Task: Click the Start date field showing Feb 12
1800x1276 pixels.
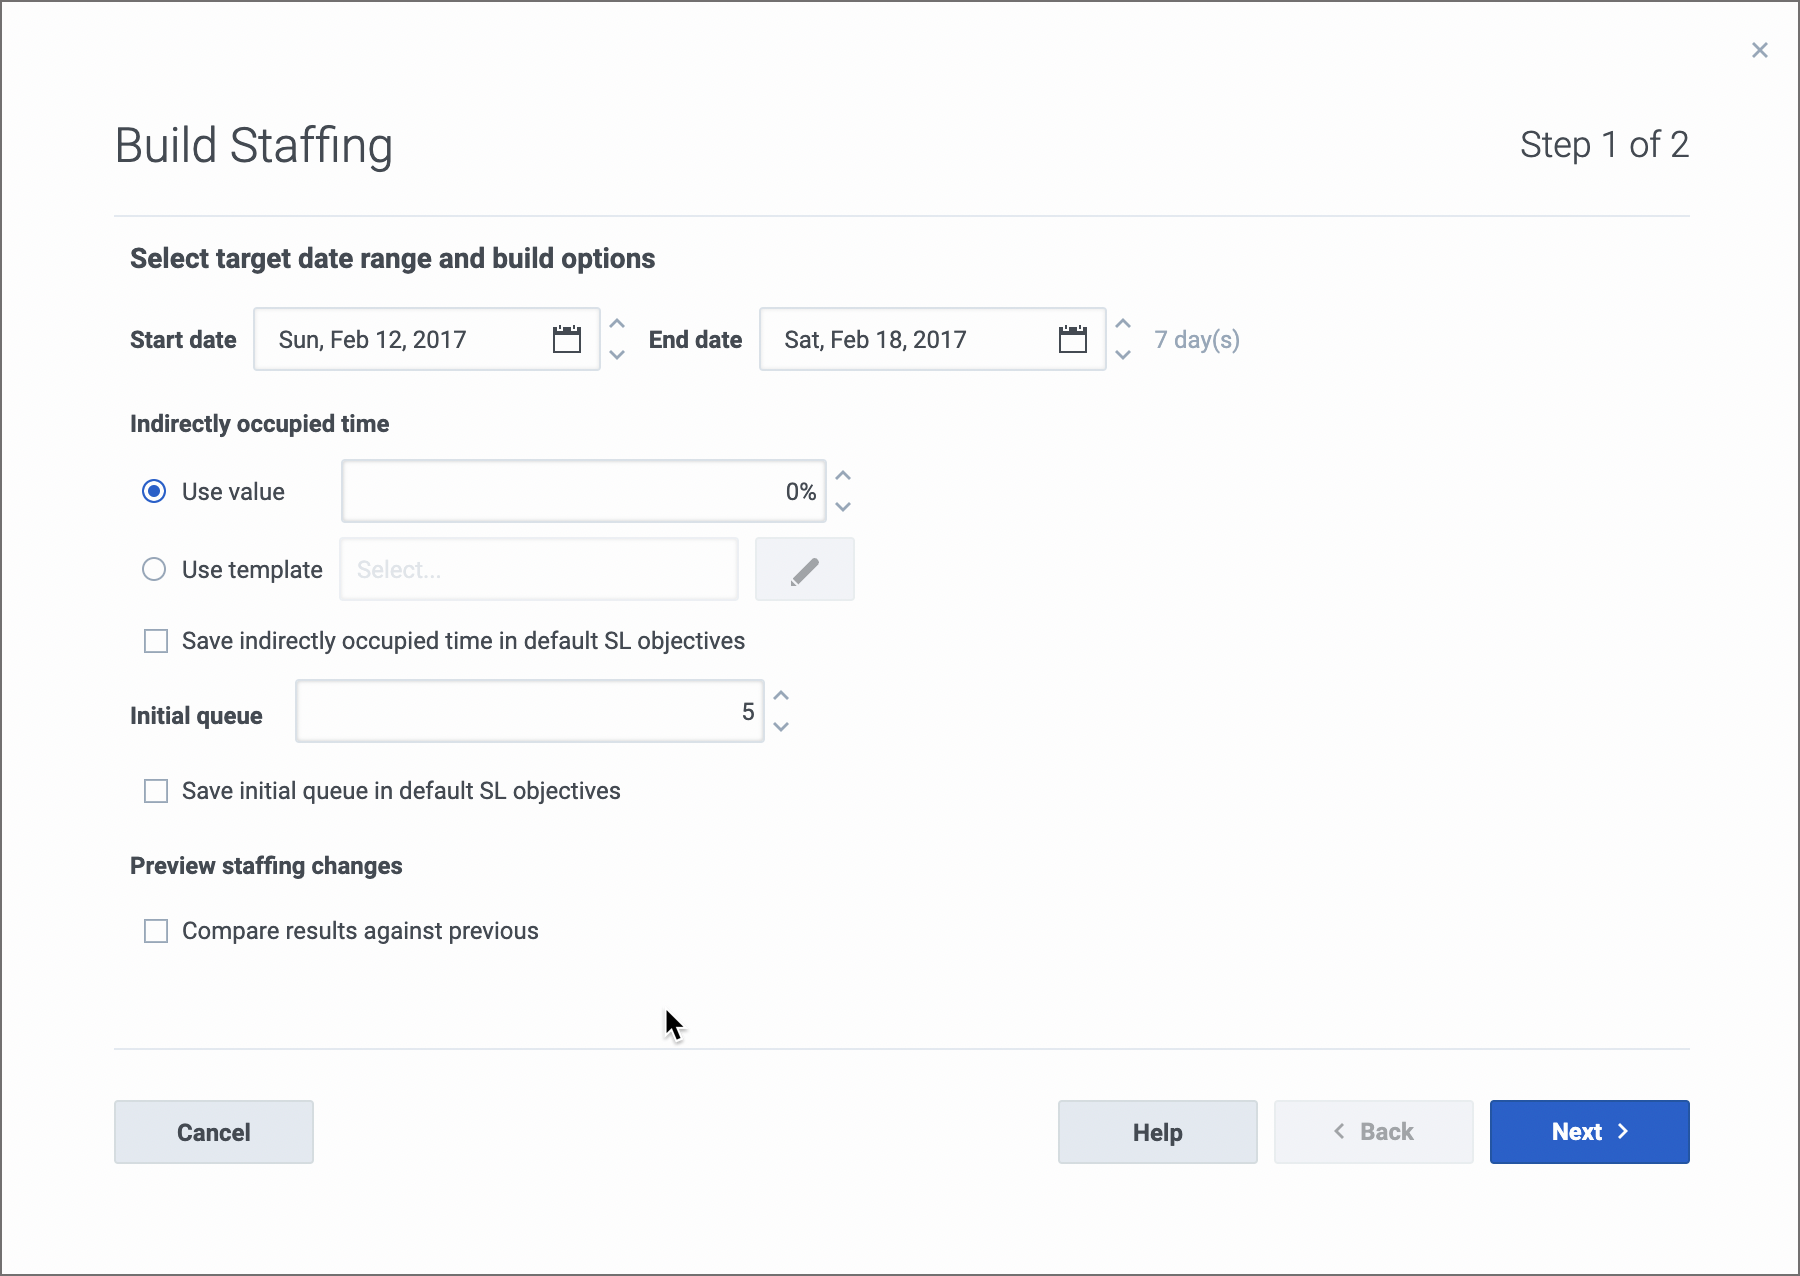Action: point(427,339)
